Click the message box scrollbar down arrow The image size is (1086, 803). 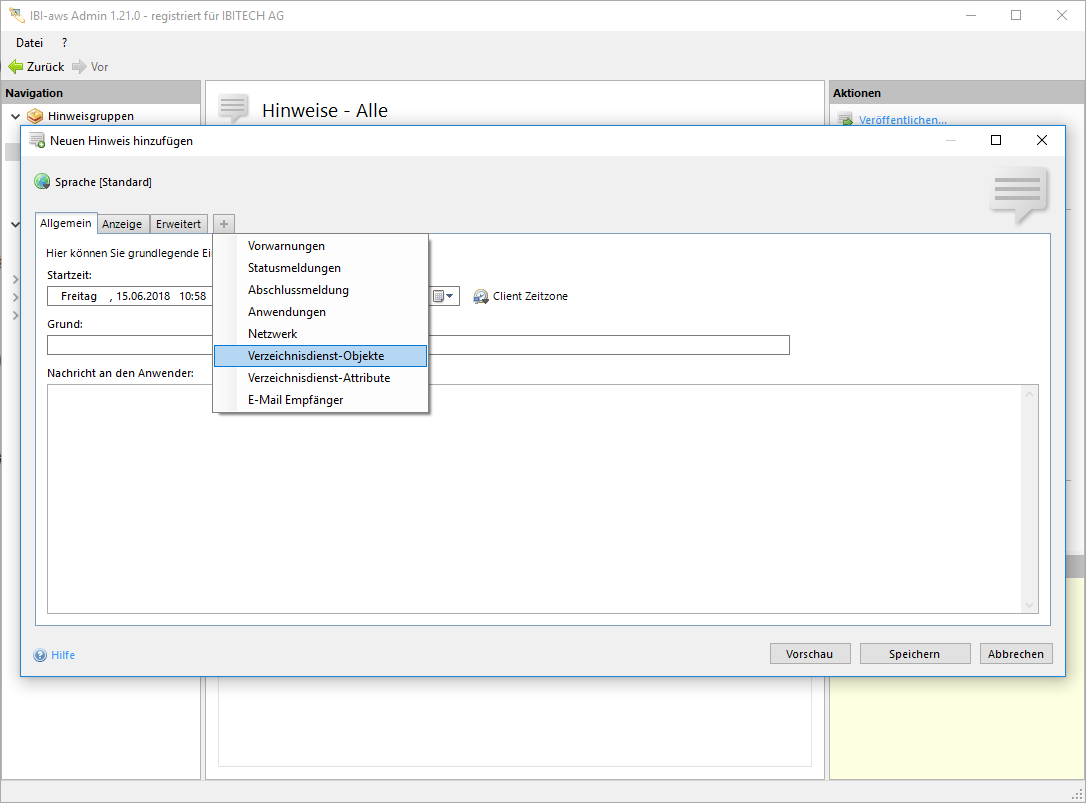(x=1030, y=605)
